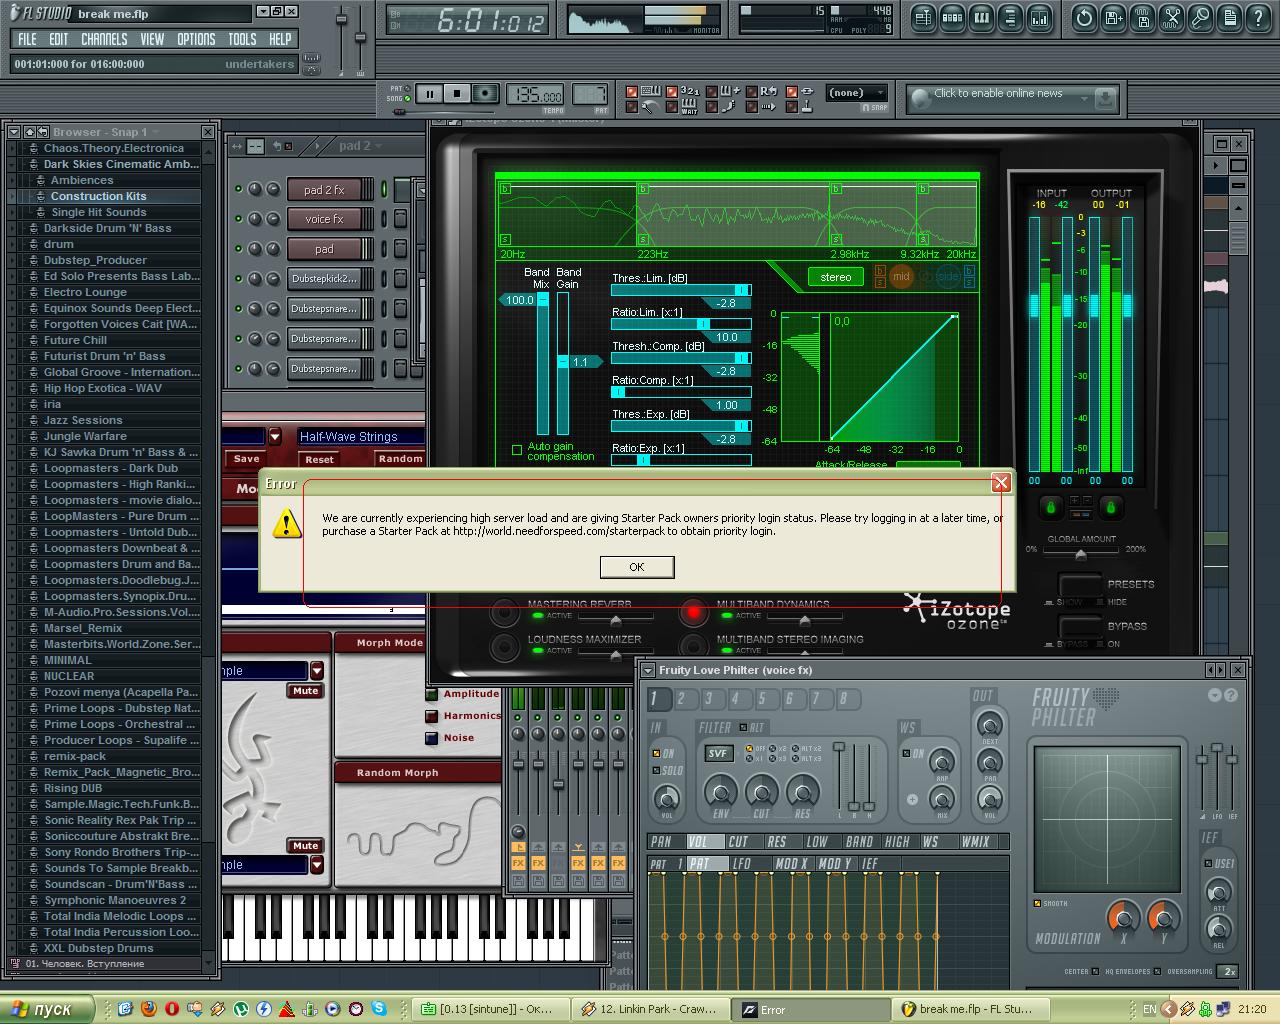Open the snap (none) dropdown
Screen dimensions: 1280x1024
pyautogui.click(x=857, y=93)
